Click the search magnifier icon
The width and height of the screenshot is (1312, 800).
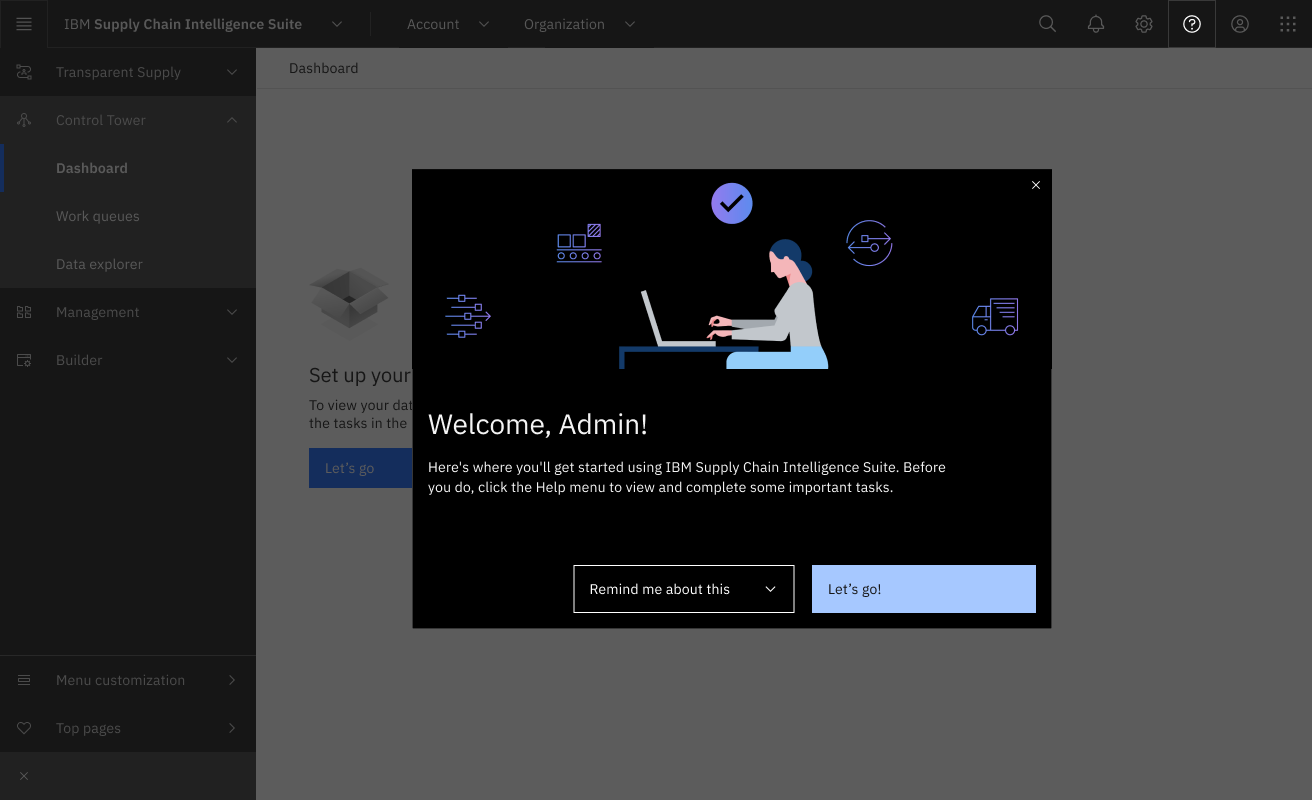click(1047, 24)
